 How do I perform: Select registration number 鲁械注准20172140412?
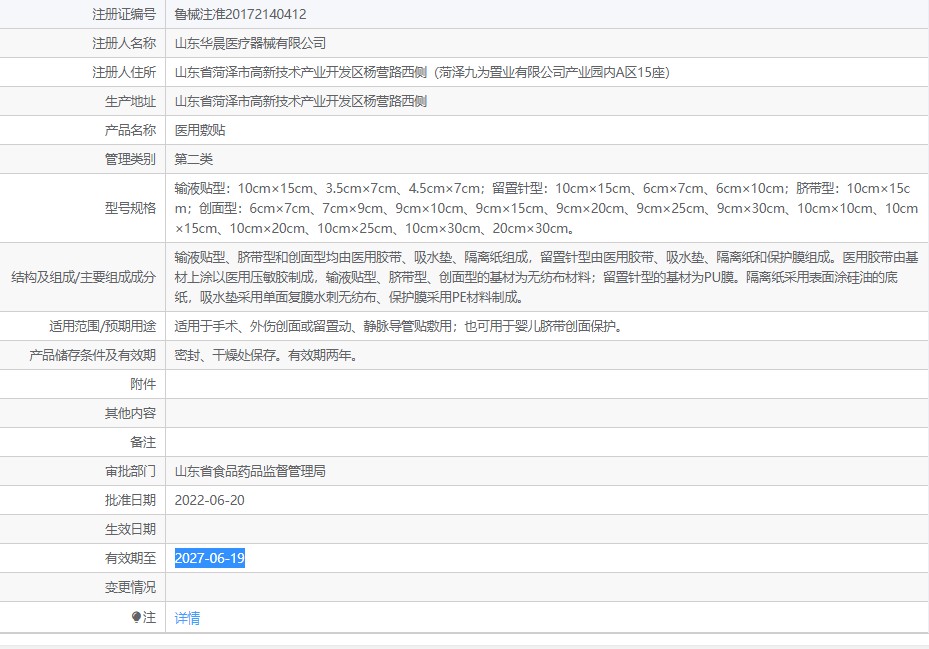click(x=241, y=14)
